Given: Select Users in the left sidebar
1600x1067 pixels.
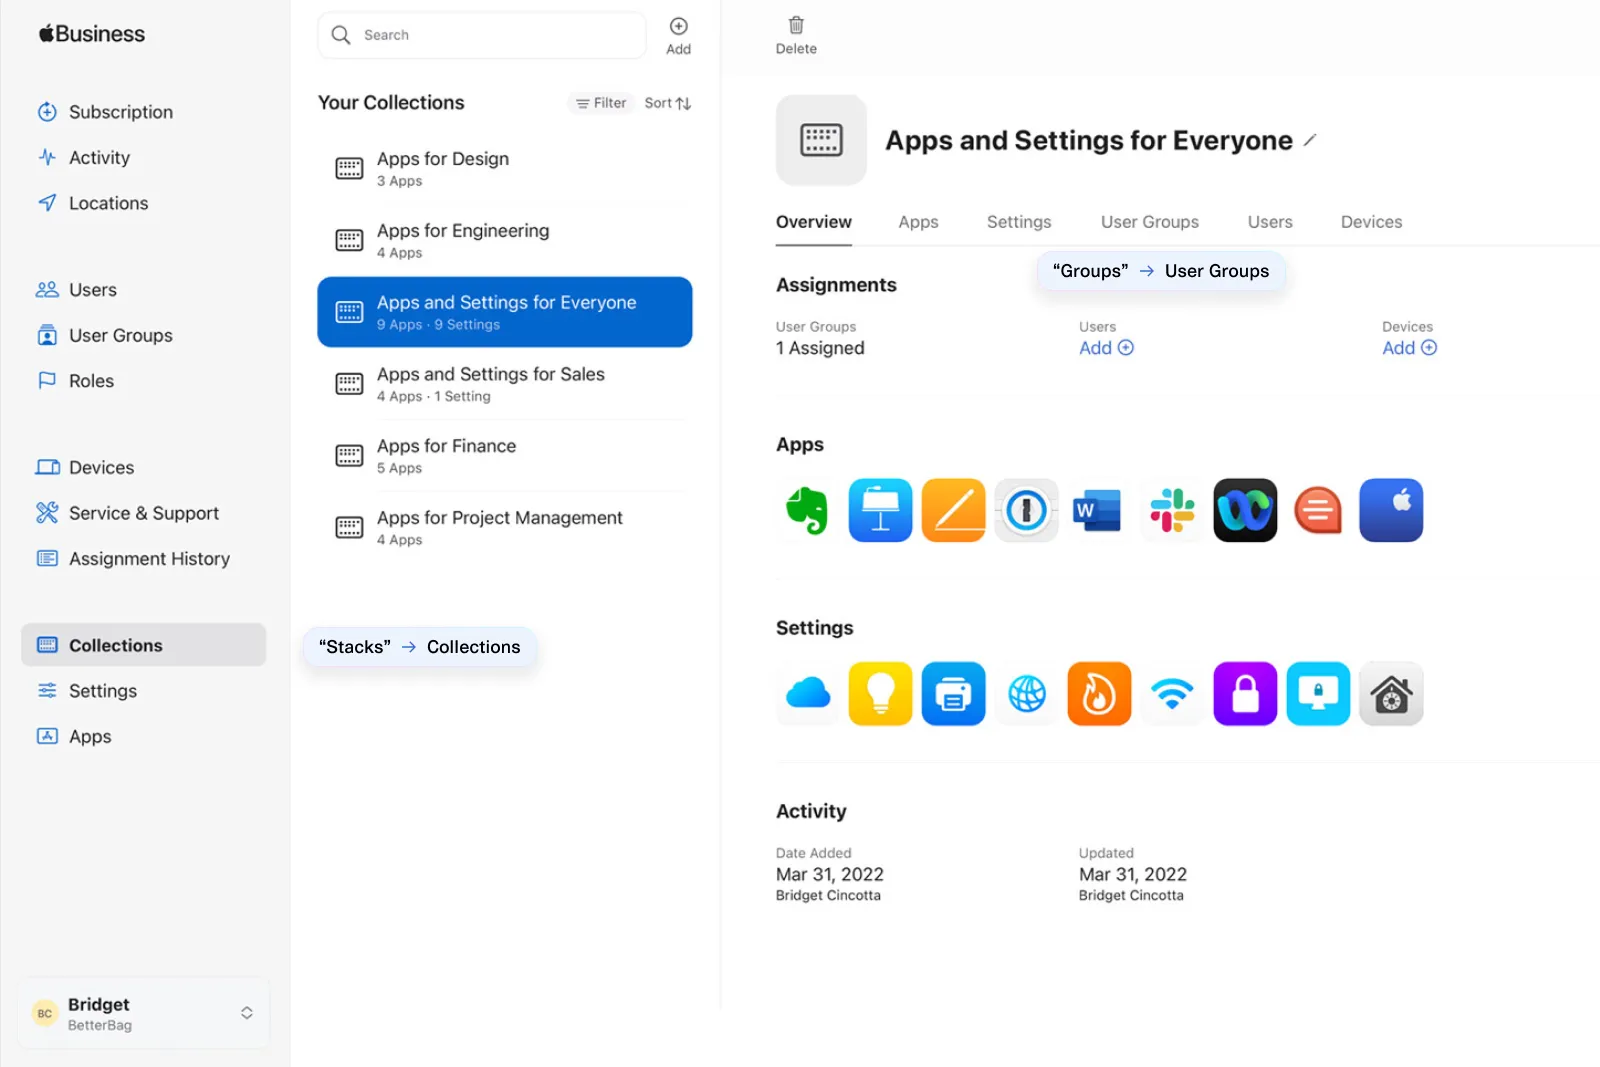Looking at the screenshot, I should click(77, 290).
